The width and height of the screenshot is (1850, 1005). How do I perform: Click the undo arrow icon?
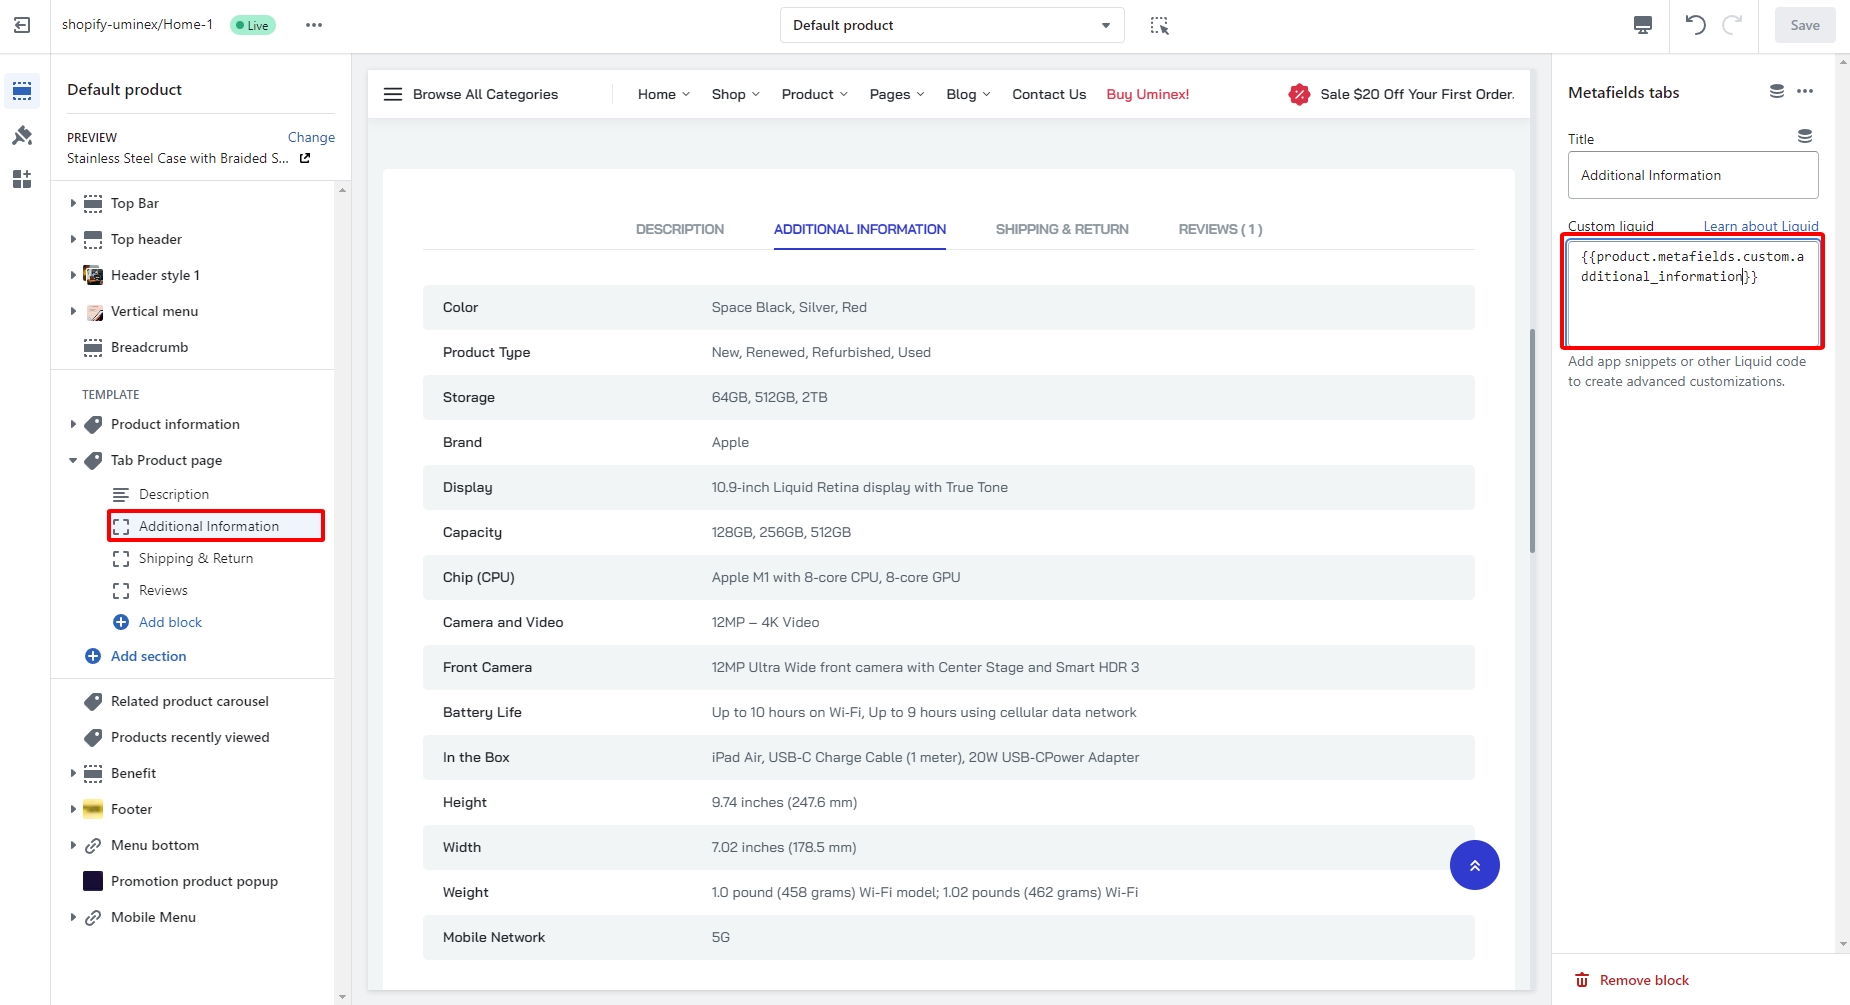[x=1695, y=25]
